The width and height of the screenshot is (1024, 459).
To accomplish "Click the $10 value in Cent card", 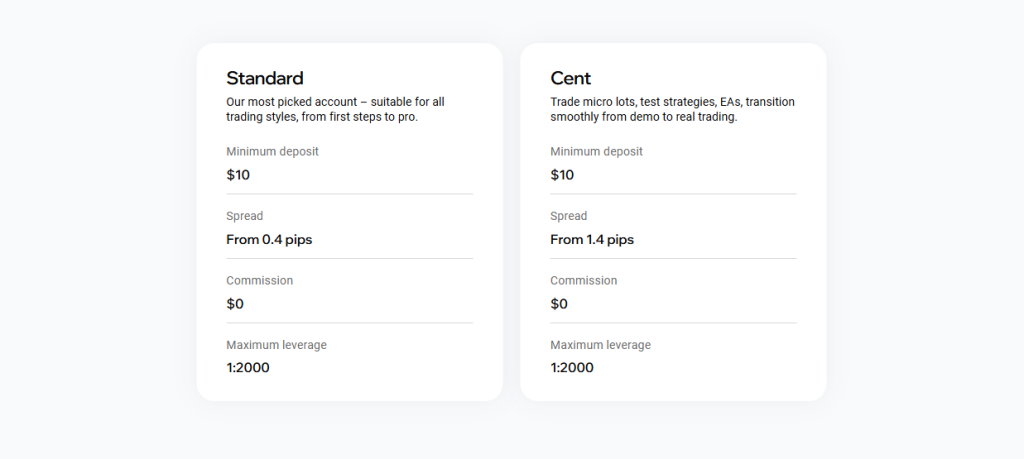I will point(562,175).
